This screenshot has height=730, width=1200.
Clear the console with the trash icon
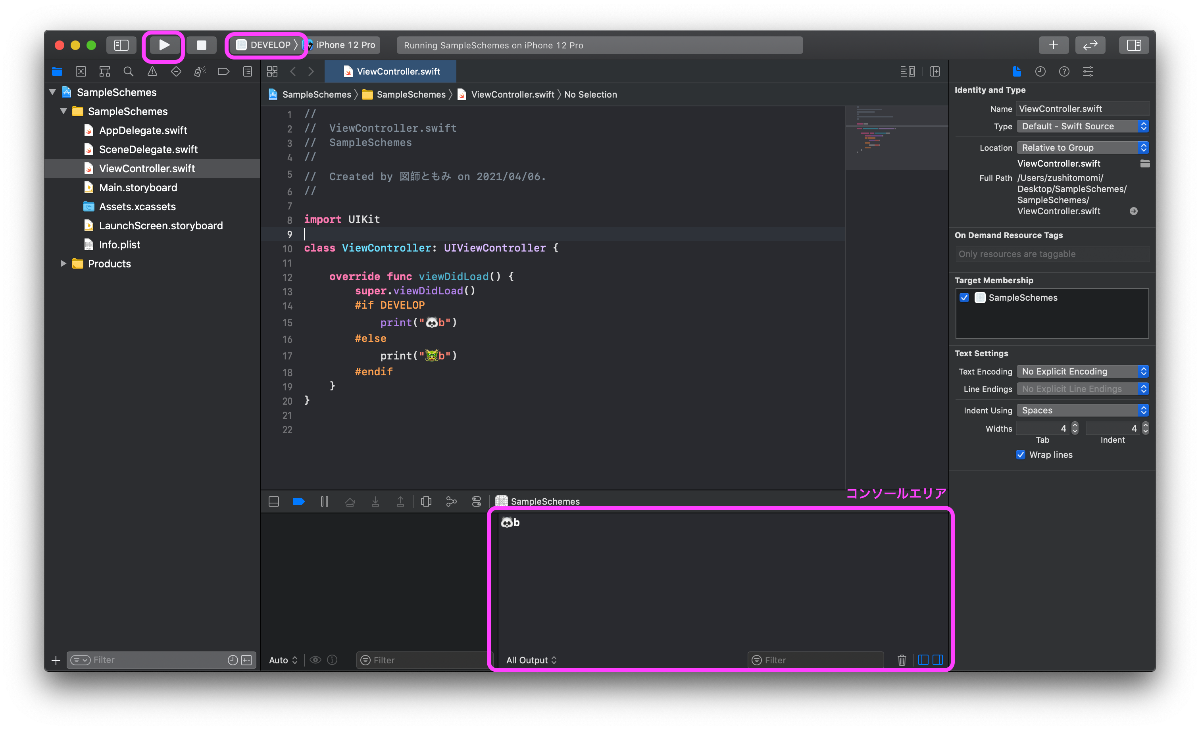coord(902,661)
